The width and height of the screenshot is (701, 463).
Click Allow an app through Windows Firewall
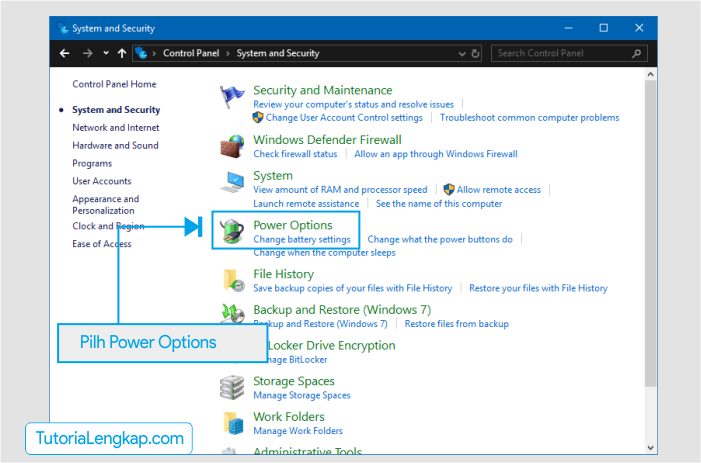[x=436, y=154]
